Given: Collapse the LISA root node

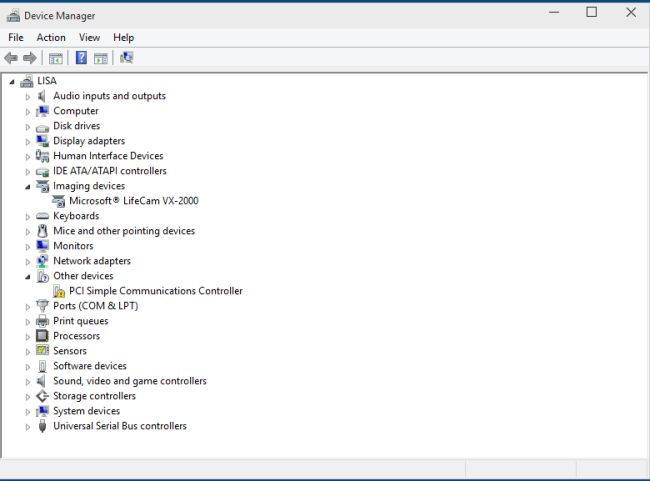Looking at the screenshot, I should 12,82.
